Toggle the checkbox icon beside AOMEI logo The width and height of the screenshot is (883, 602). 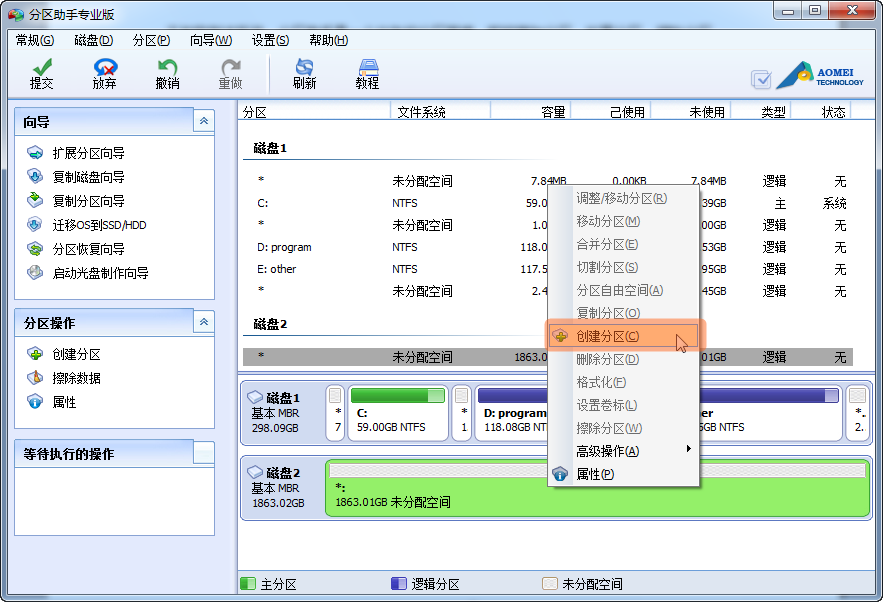click(761, 79)
